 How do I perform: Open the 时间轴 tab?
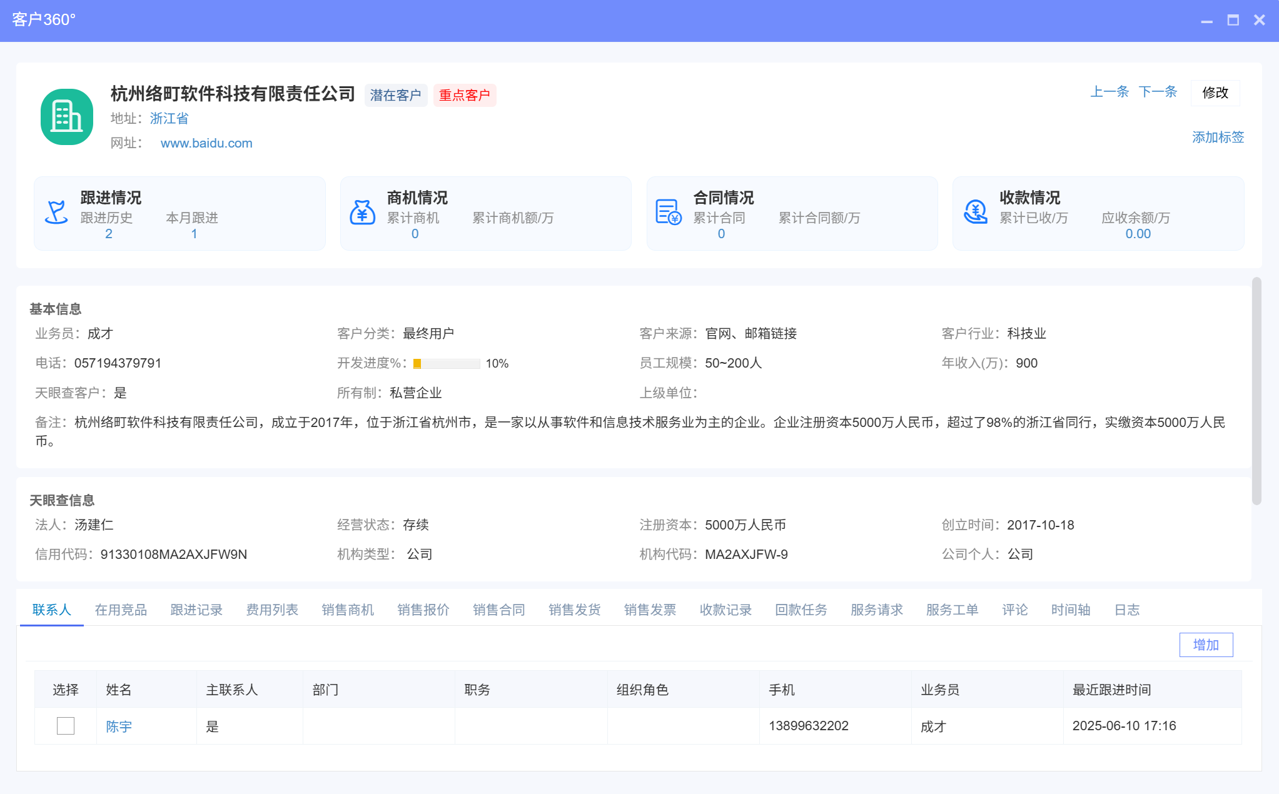pos(1070,609)
